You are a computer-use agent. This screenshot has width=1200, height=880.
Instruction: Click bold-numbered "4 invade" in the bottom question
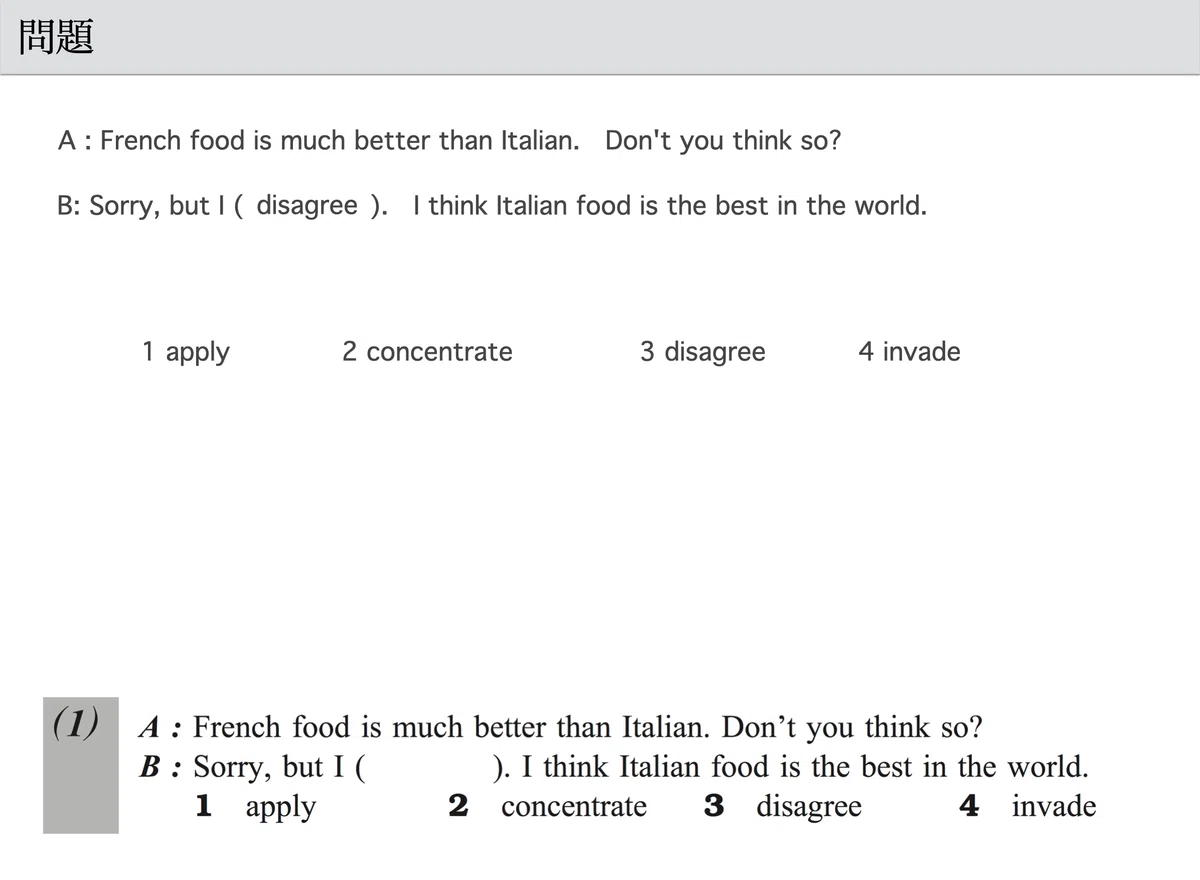point(1027,807)
